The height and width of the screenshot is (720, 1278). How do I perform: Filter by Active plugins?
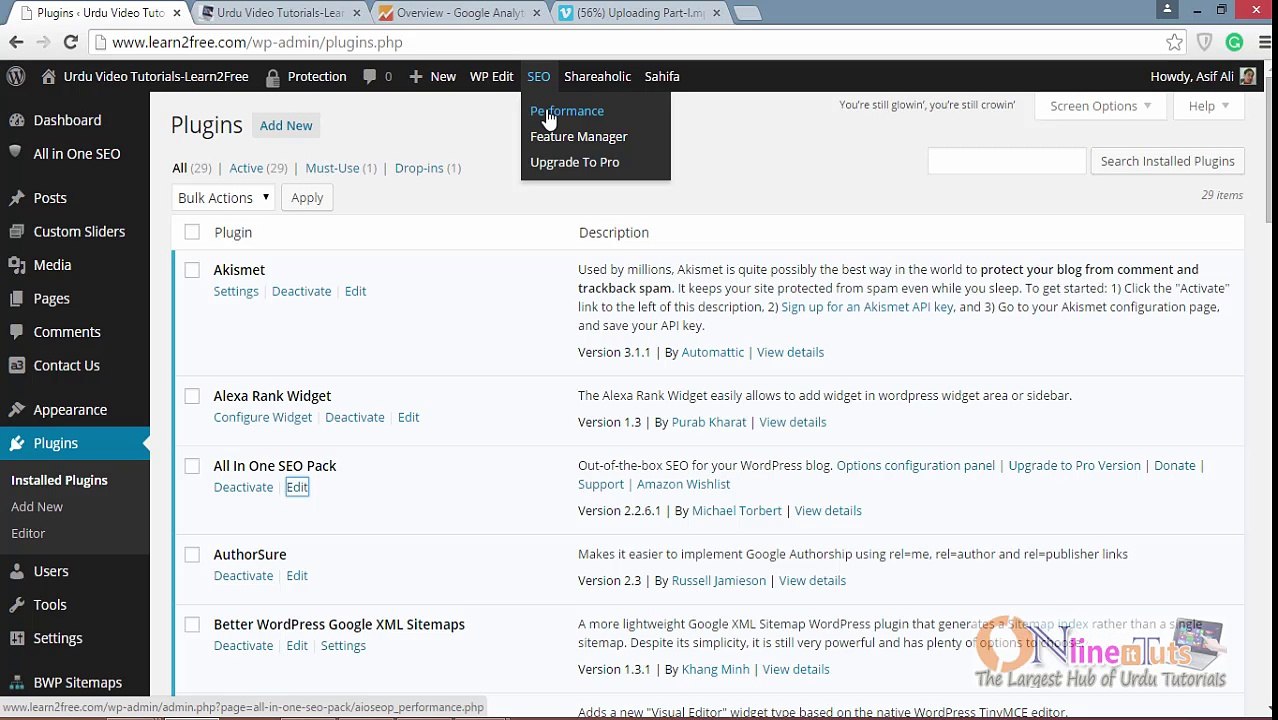tap(258, 168)
